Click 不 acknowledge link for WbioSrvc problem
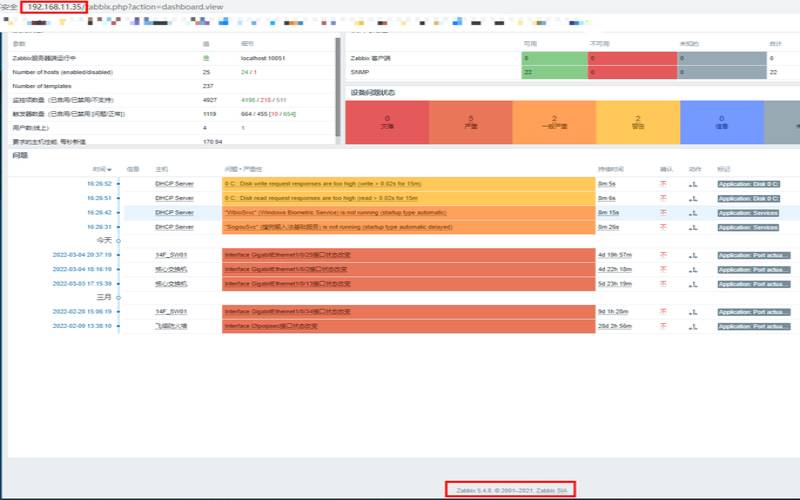Viewport: 800px width, 500px height. [662, 213]
